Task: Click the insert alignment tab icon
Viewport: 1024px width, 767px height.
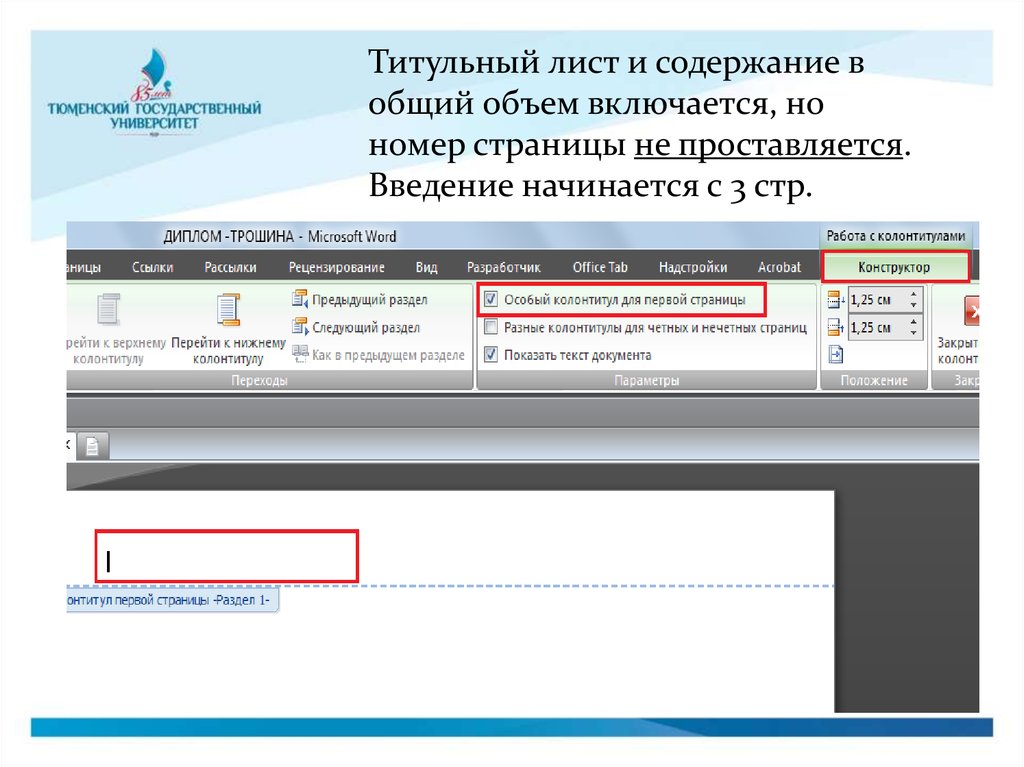Action: [x=836, y=354]
